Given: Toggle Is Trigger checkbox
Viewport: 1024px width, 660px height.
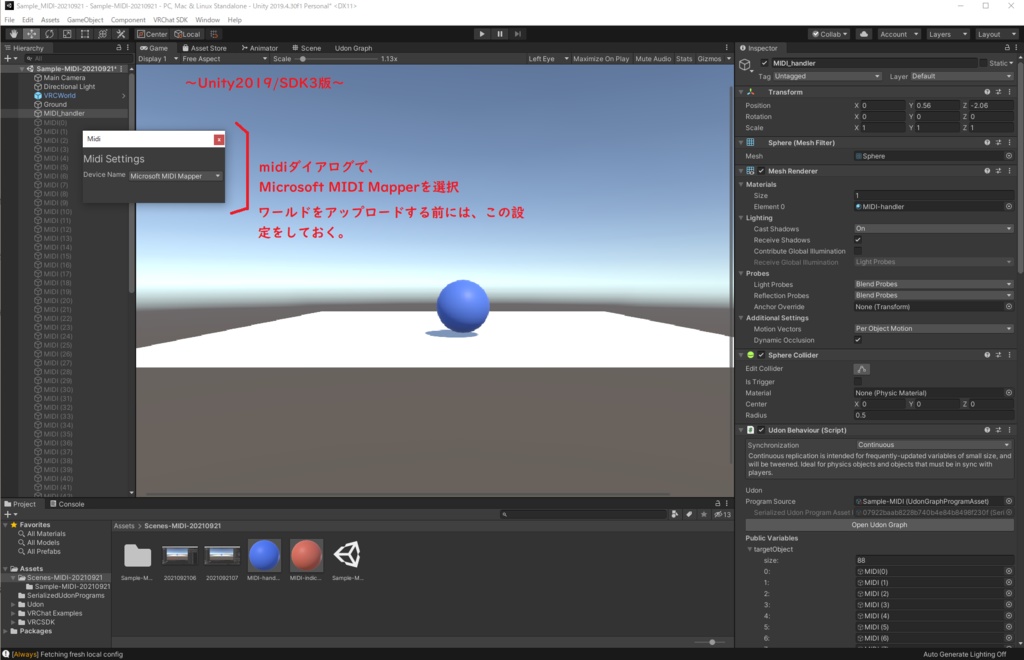Looking at the screenshot, I should pos(858,382).
